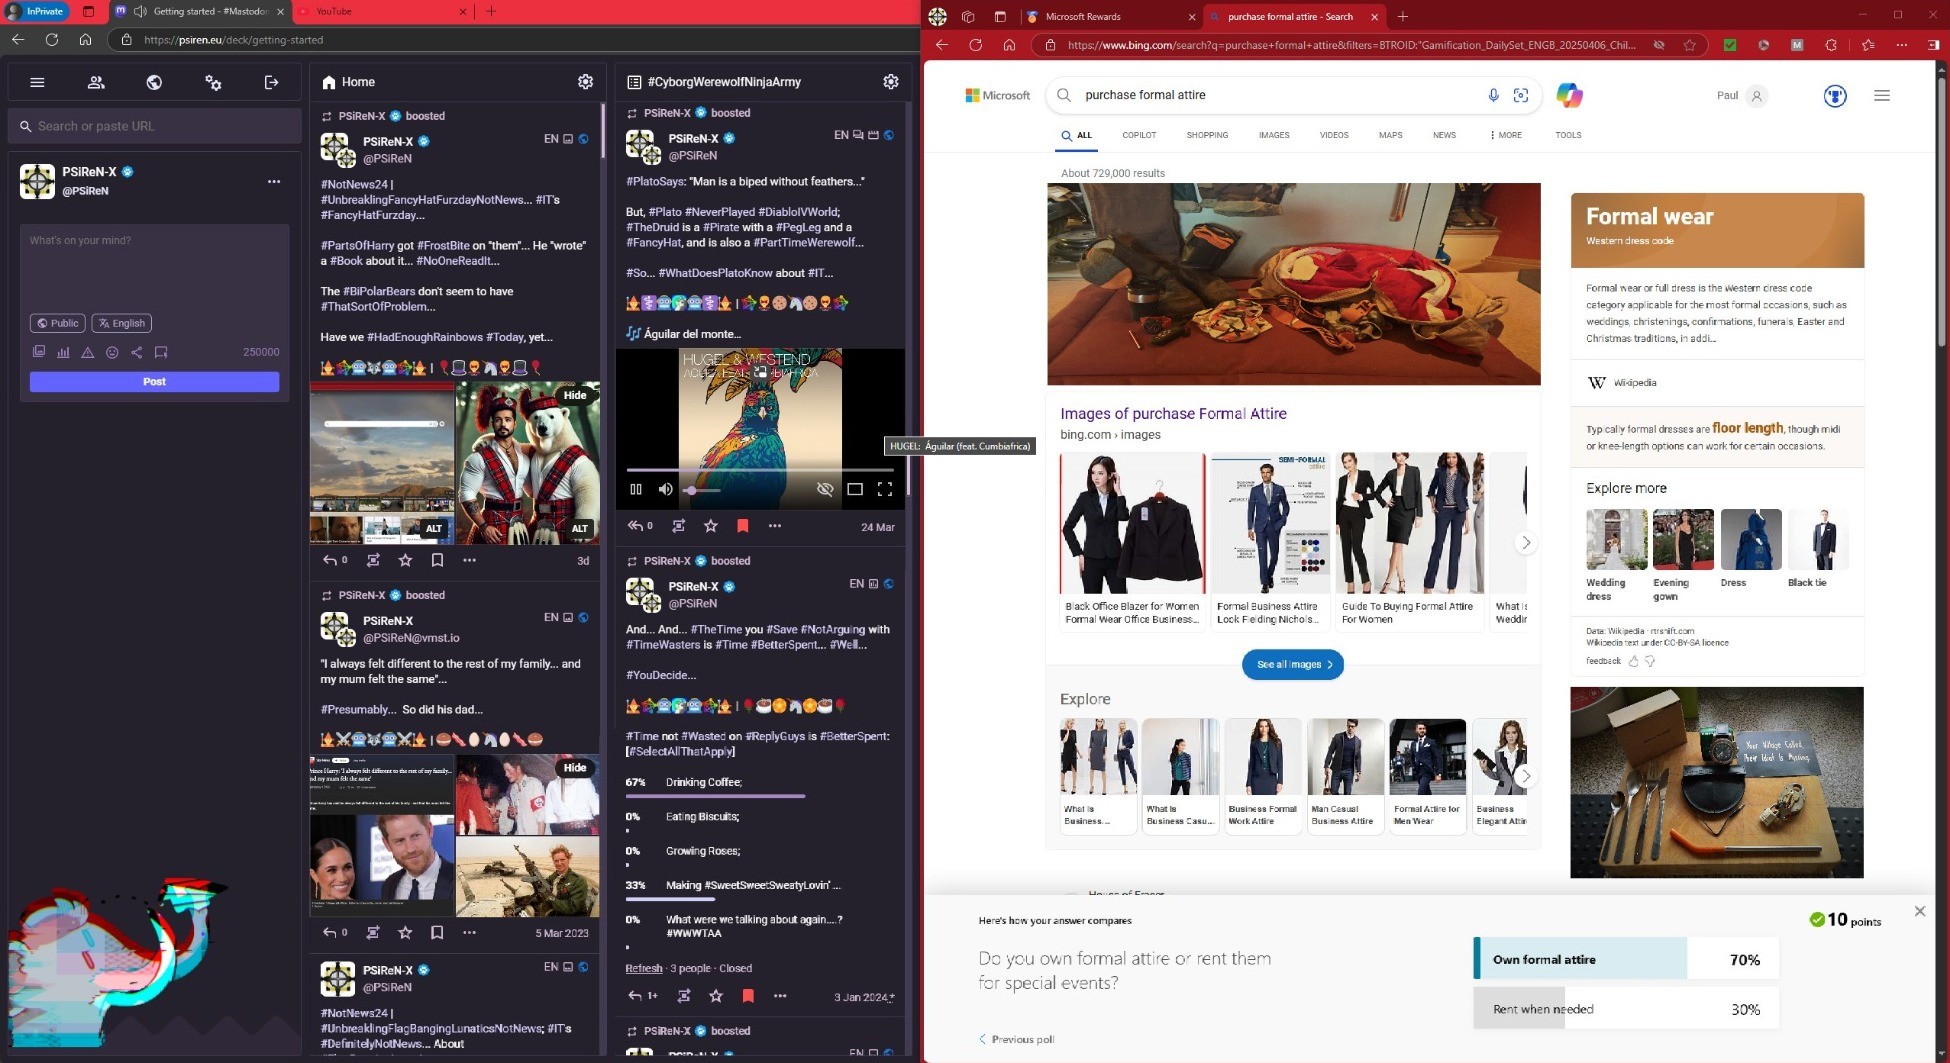This screenshot has width=1950, height=1063.
Task: Open the SHOPPING tab on Bing
Action: click(1207, 135)
